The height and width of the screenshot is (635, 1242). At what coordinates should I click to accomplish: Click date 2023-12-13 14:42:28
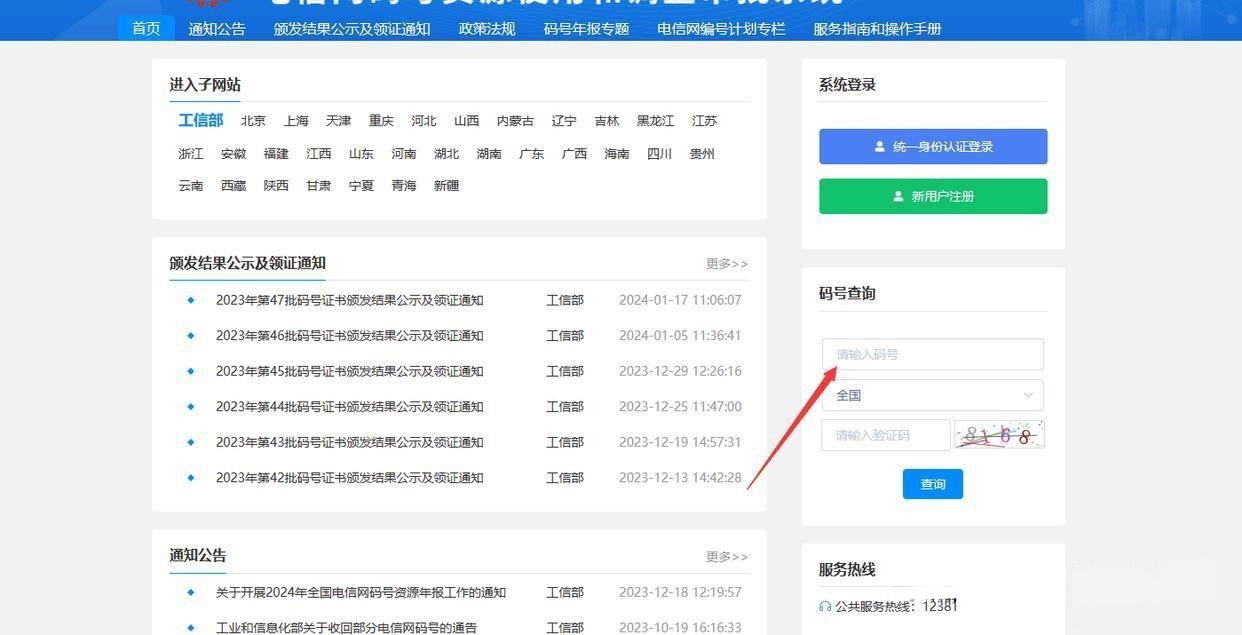(680, 478)
